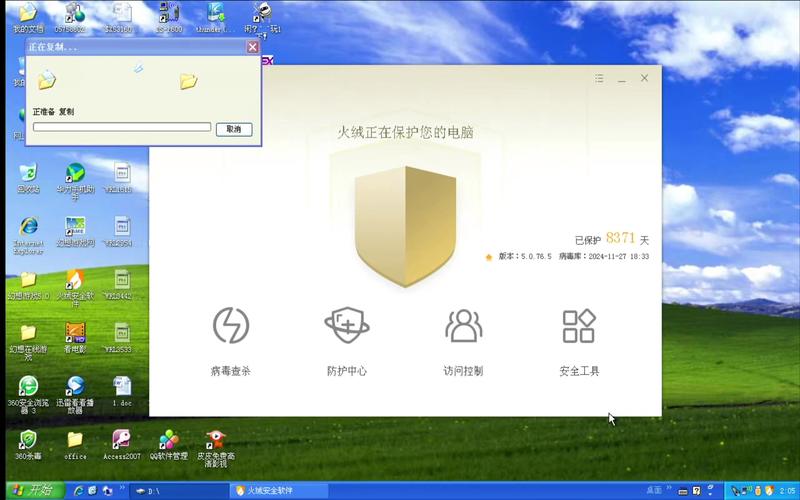Image resolution: width=800 pixels, height=500 pixels.
Task: Open the office folder on desktop
Action: point(75,444)
